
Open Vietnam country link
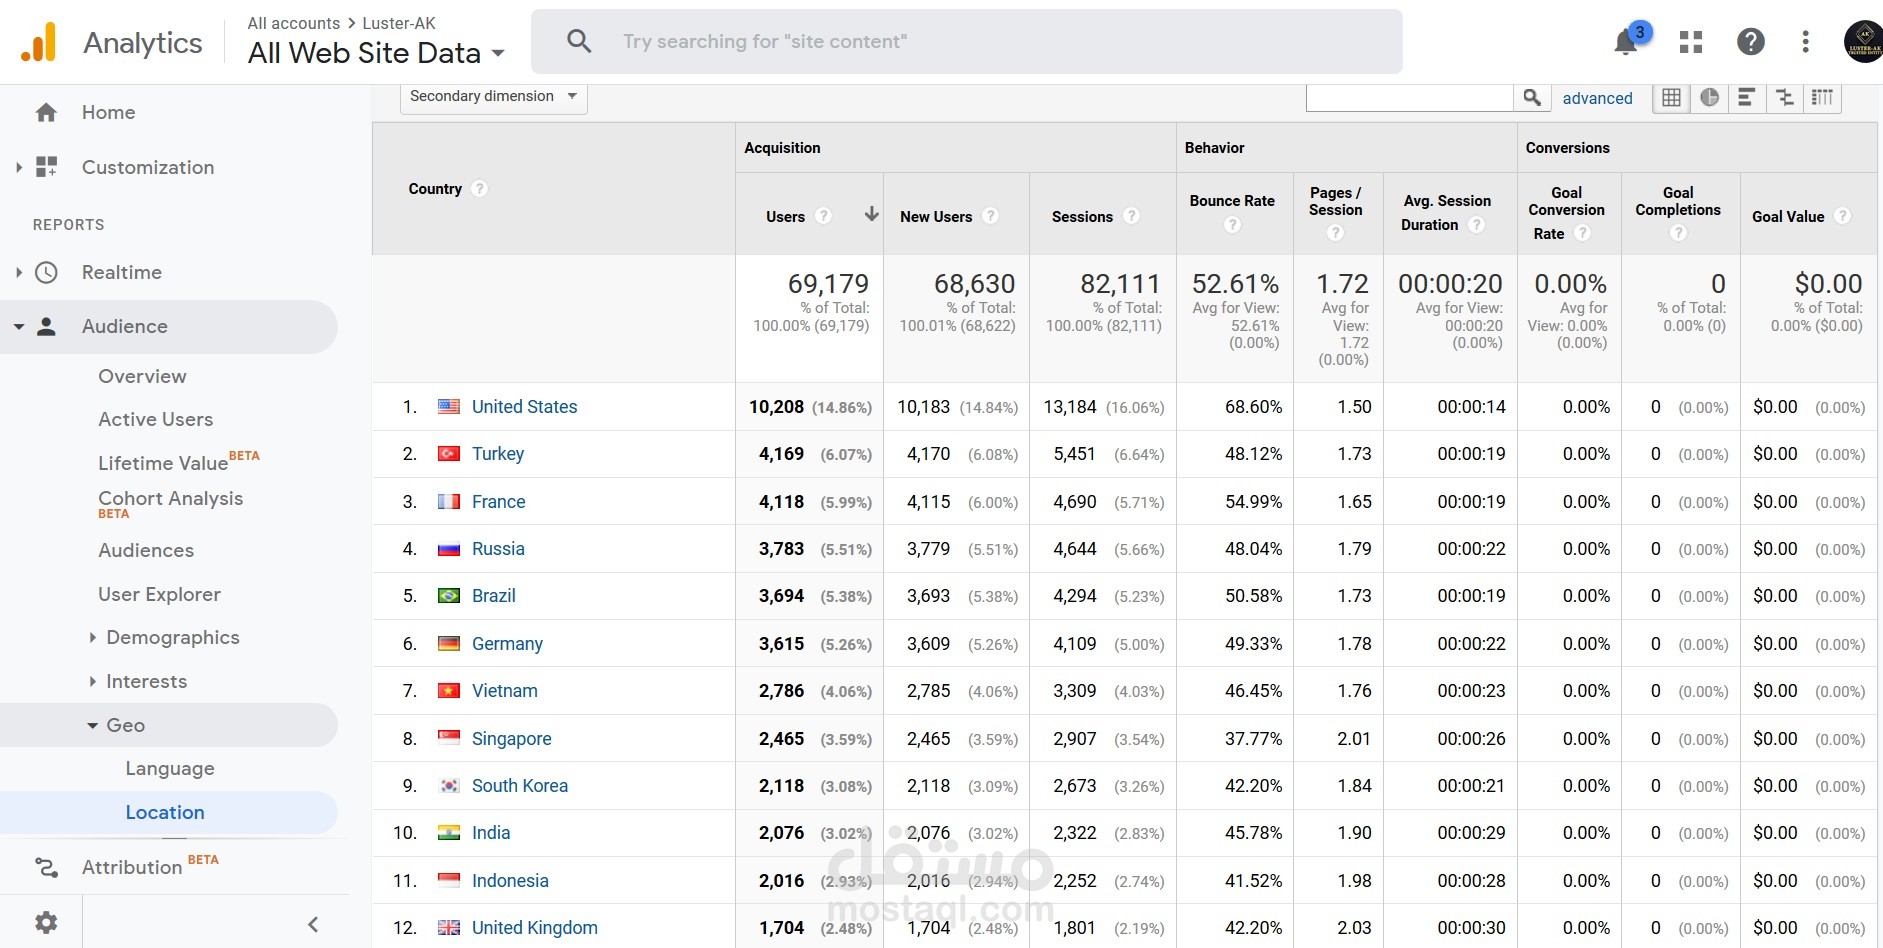pyautogui.click(x=504, y=691)
